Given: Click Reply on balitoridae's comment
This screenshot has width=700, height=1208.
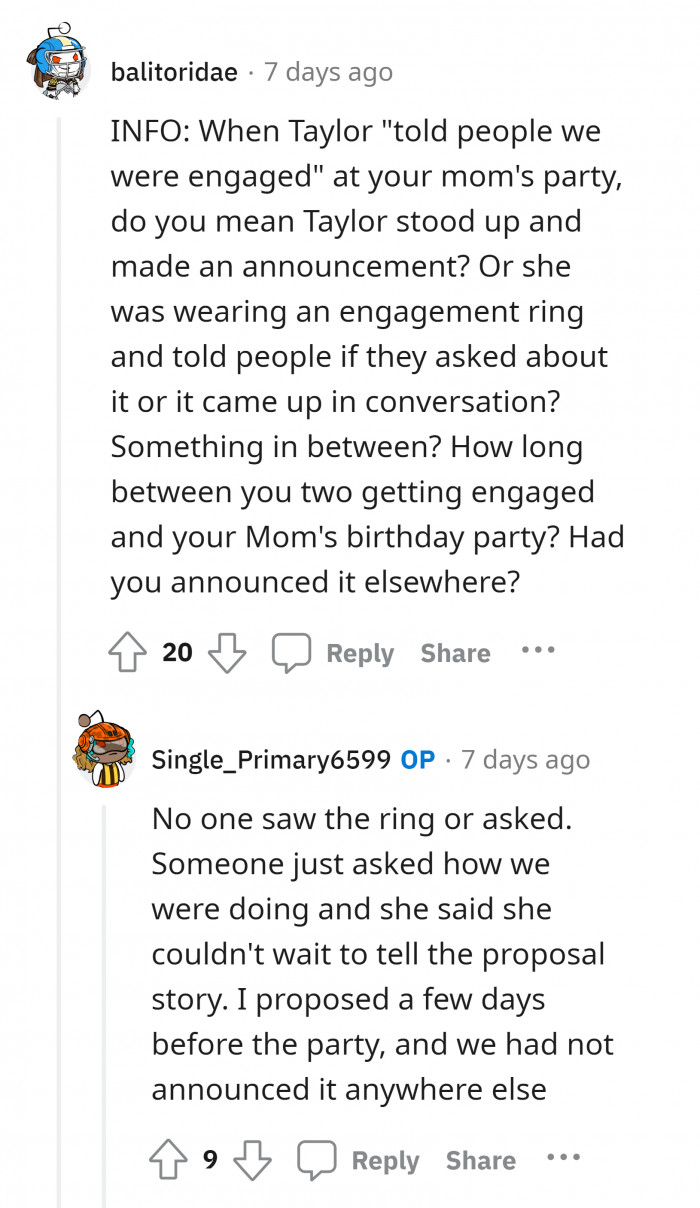Looking at the screenshot, I should point(359,653).
